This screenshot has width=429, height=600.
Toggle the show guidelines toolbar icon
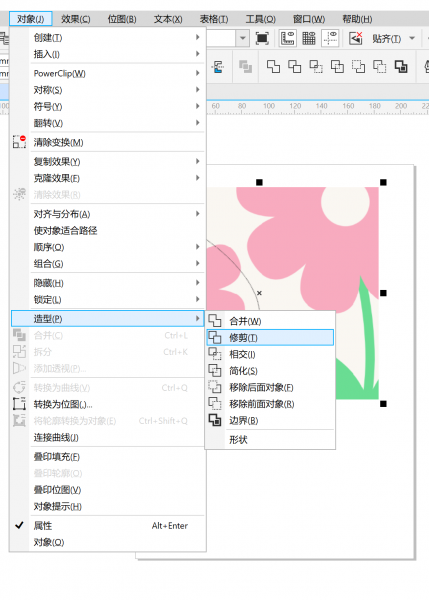330,38
